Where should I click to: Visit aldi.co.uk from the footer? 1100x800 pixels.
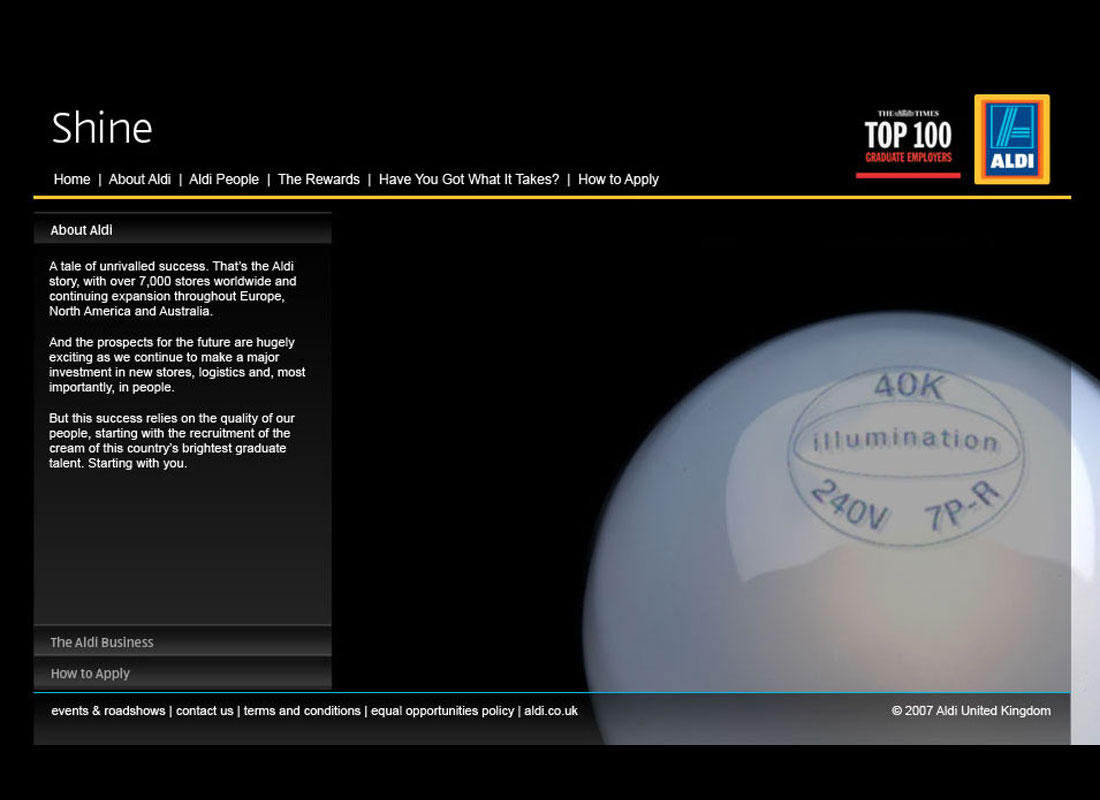click(x=551, y=711)
